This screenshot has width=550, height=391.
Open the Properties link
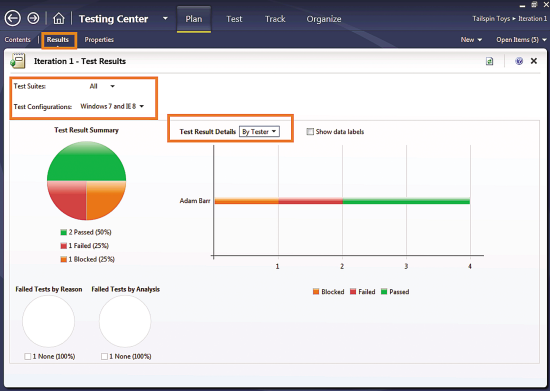pos(99,40)
